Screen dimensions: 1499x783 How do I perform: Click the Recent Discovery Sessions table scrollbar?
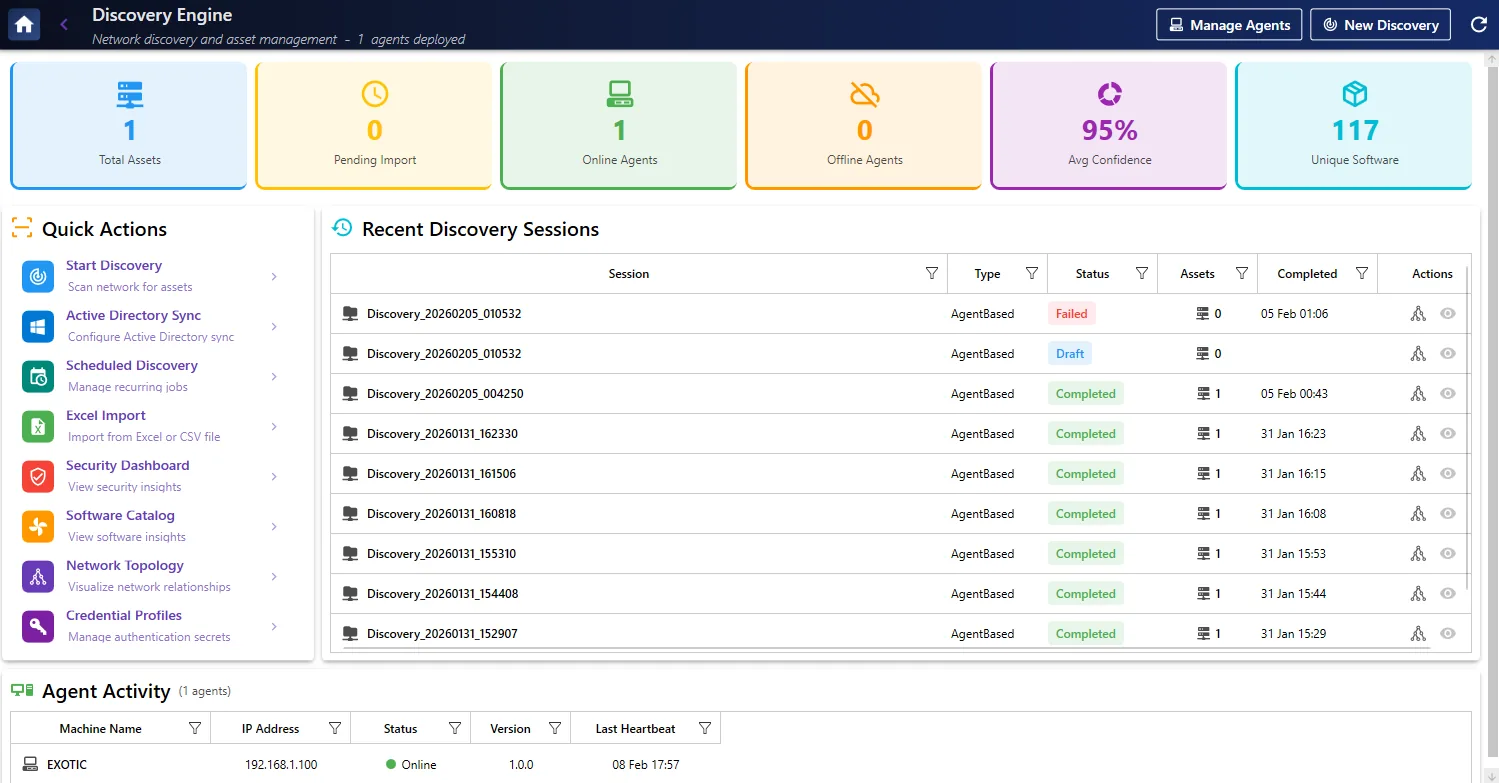pyautogui.click(x=1468, y=430)
